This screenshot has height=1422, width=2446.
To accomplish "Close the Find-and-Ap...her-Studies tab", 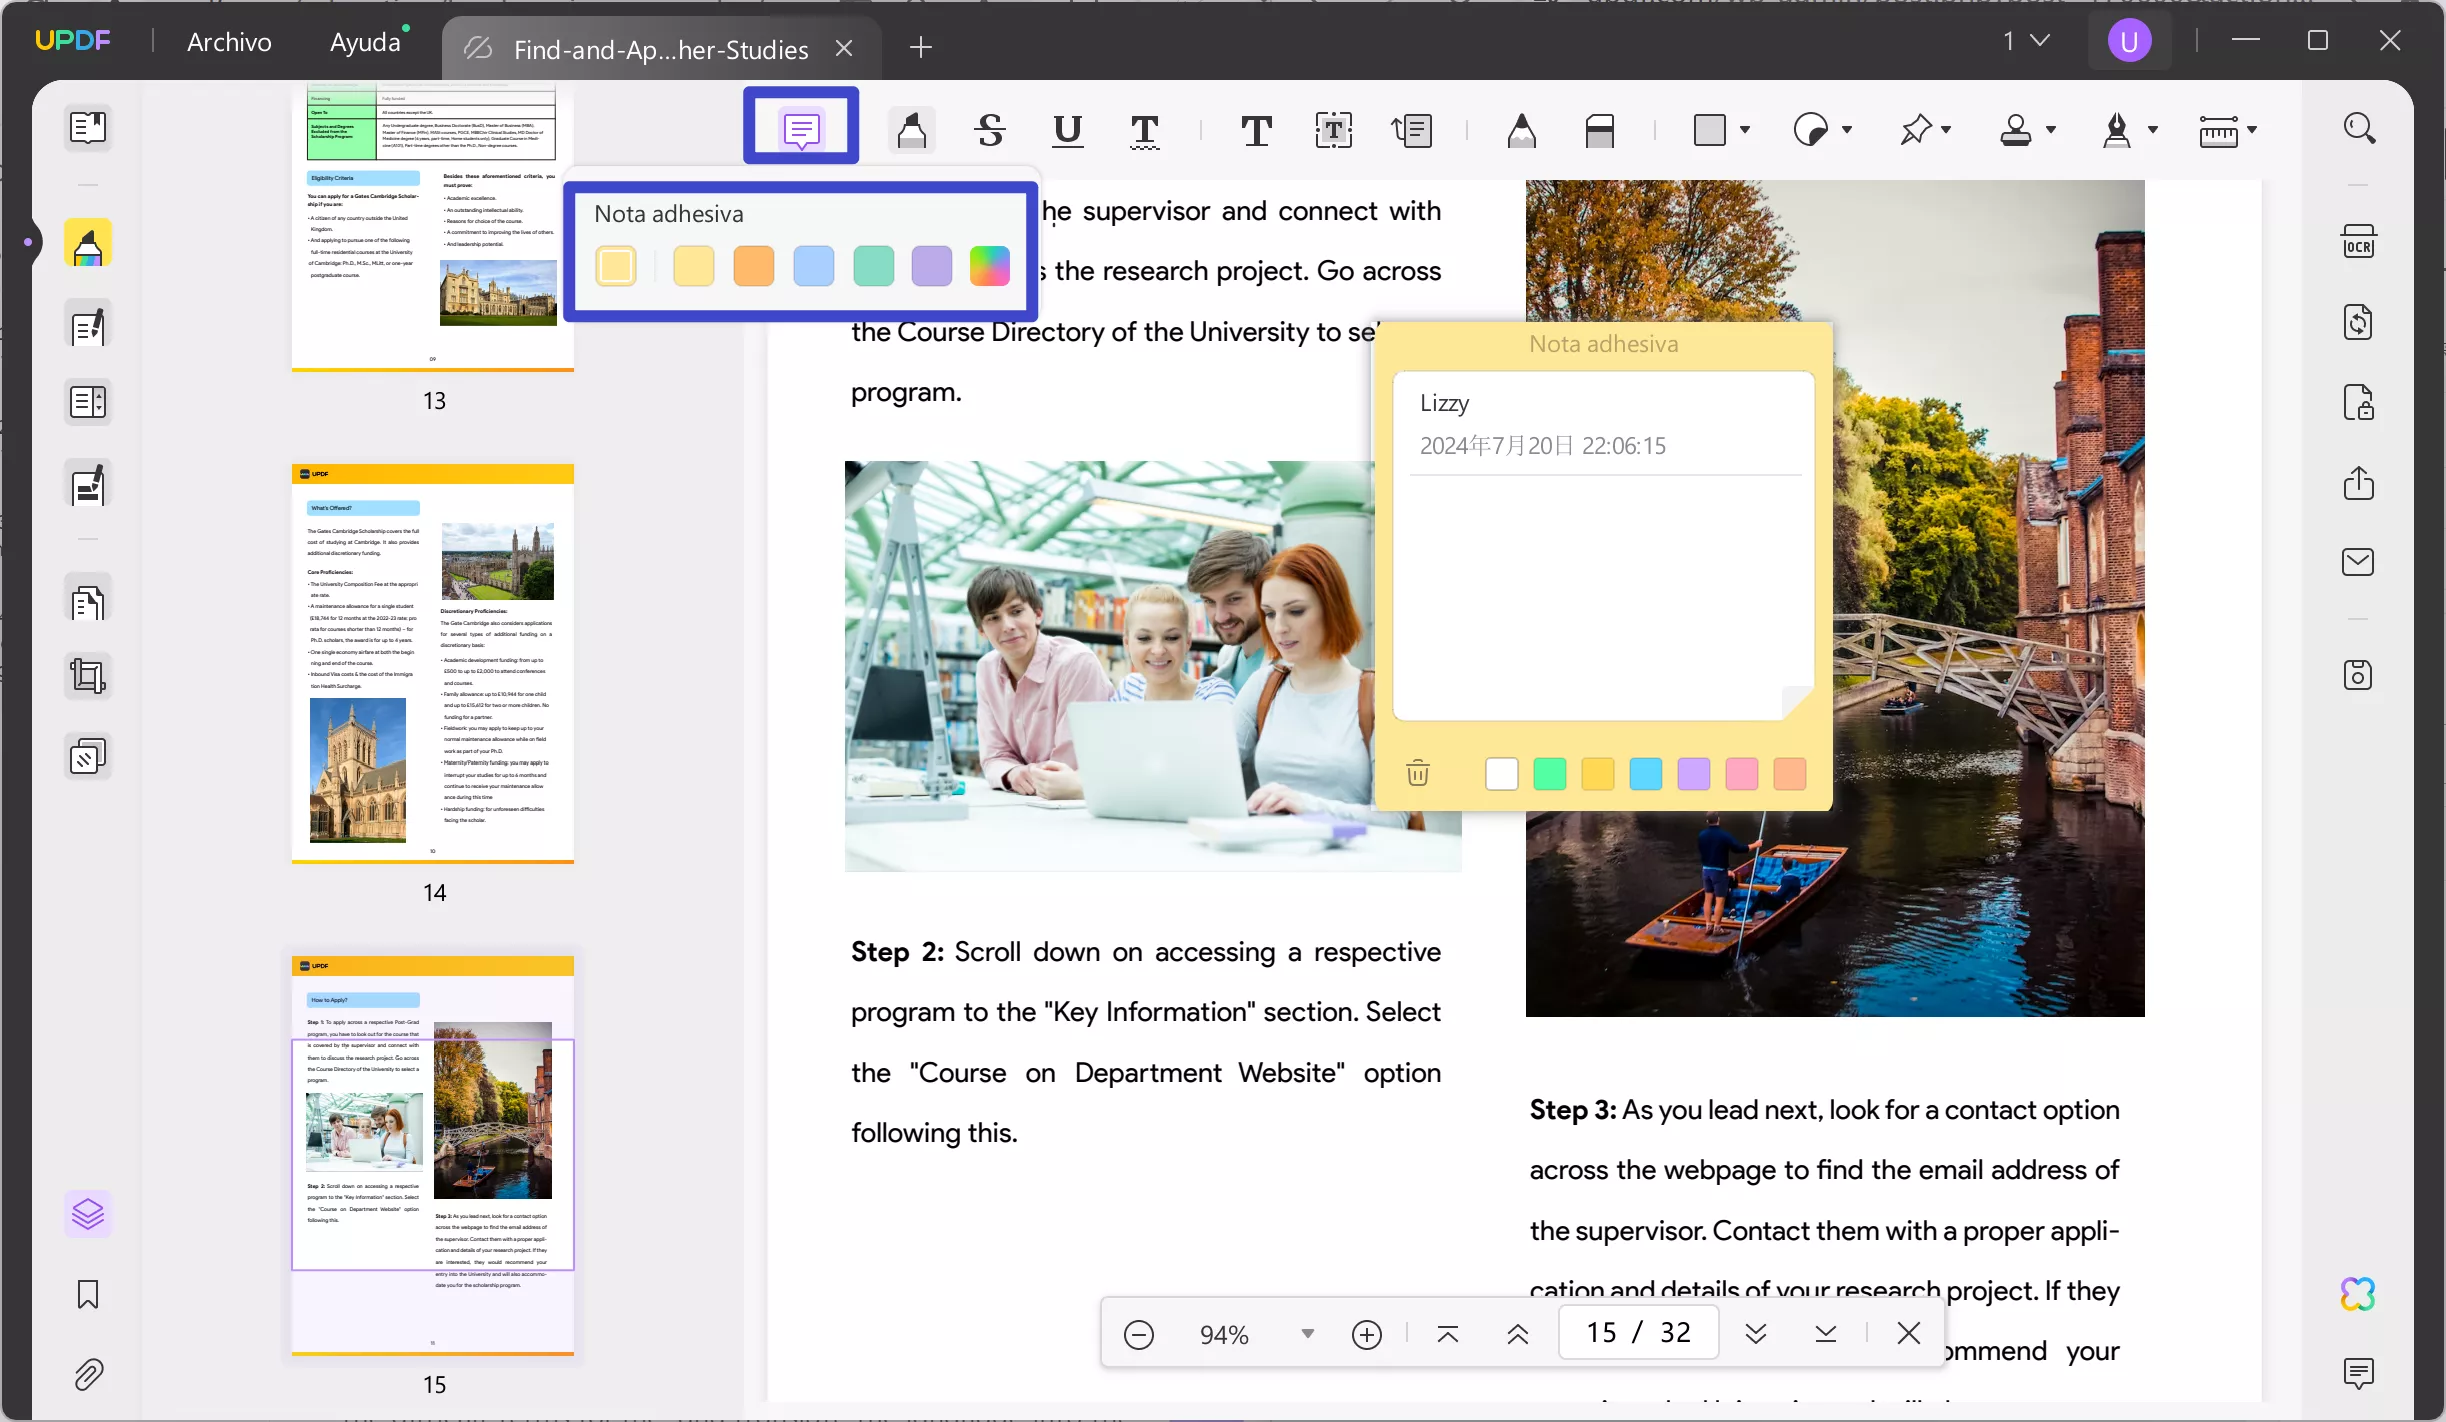I will pos(844,48).
